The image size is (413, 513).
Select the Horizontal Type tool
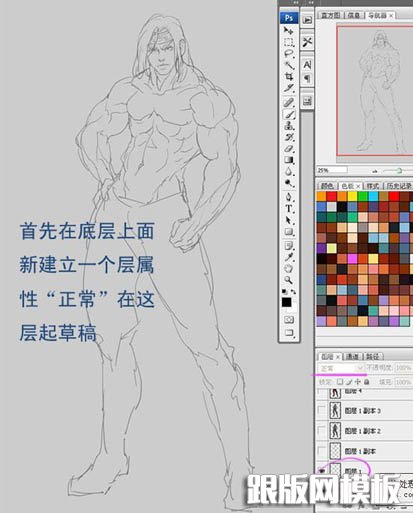[x=289, y=209]
